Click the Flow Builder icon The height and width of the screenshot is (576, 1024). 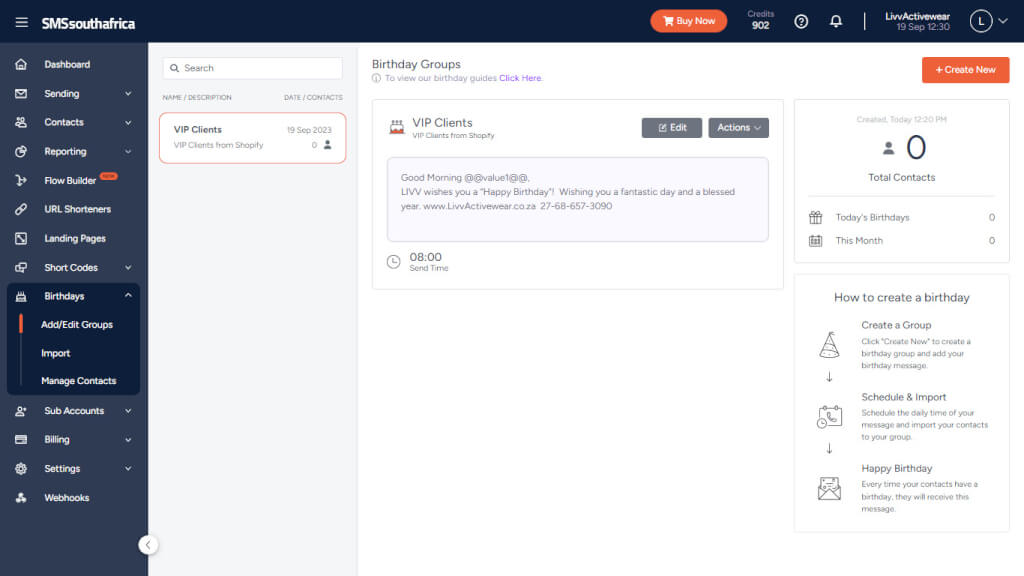[x=21, y=181]
